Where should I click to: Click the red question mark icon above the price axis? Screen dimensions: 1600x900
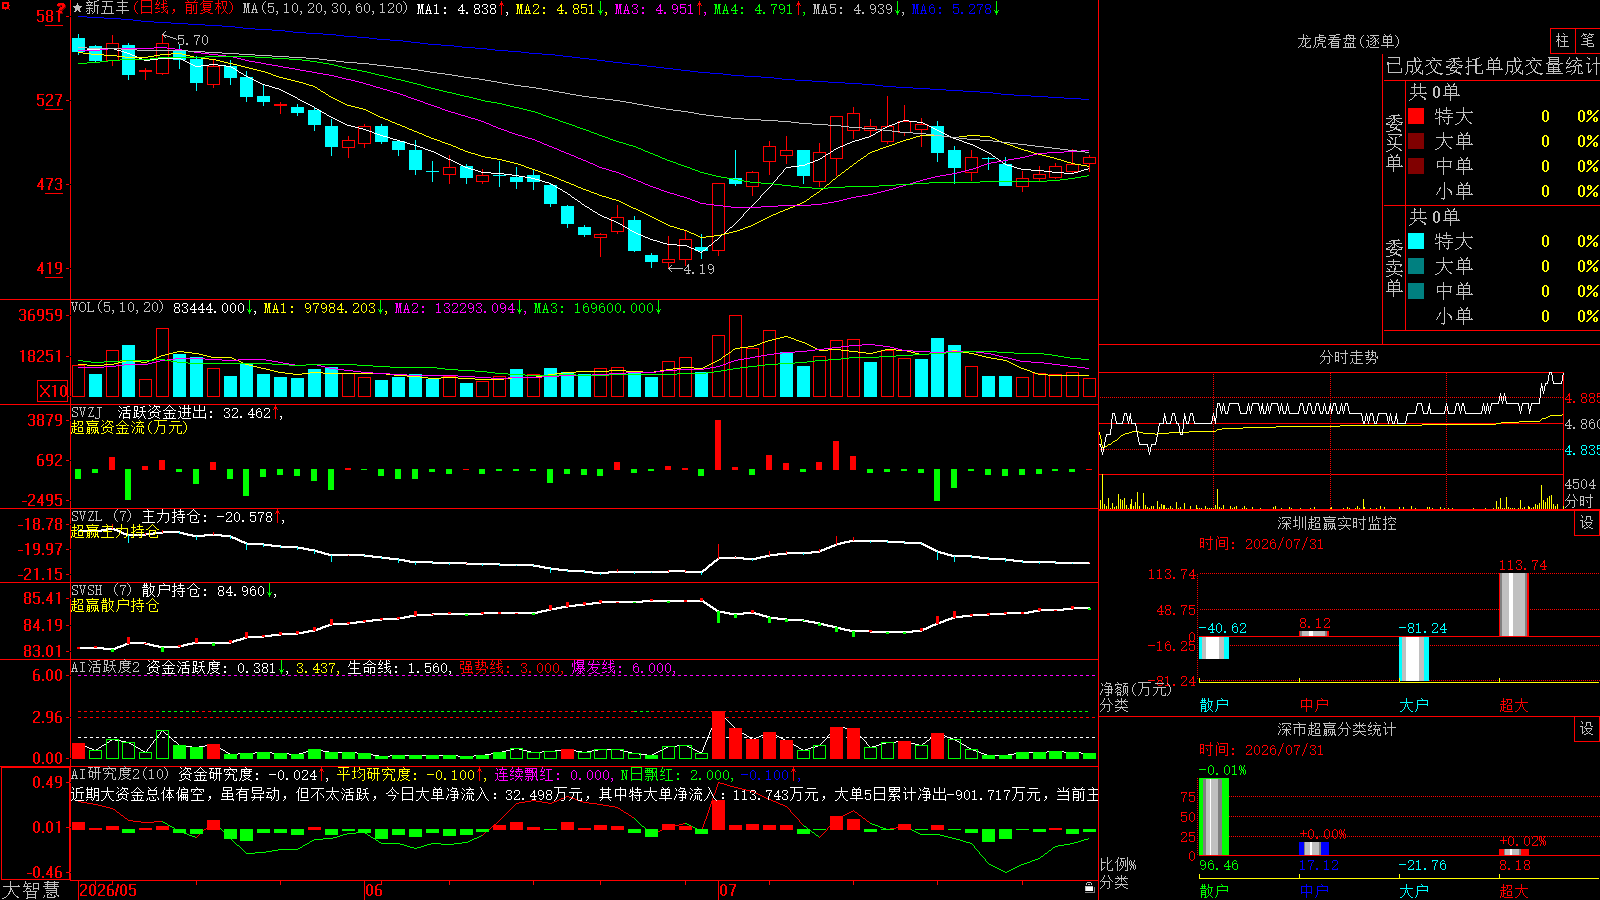coord(62,8)
